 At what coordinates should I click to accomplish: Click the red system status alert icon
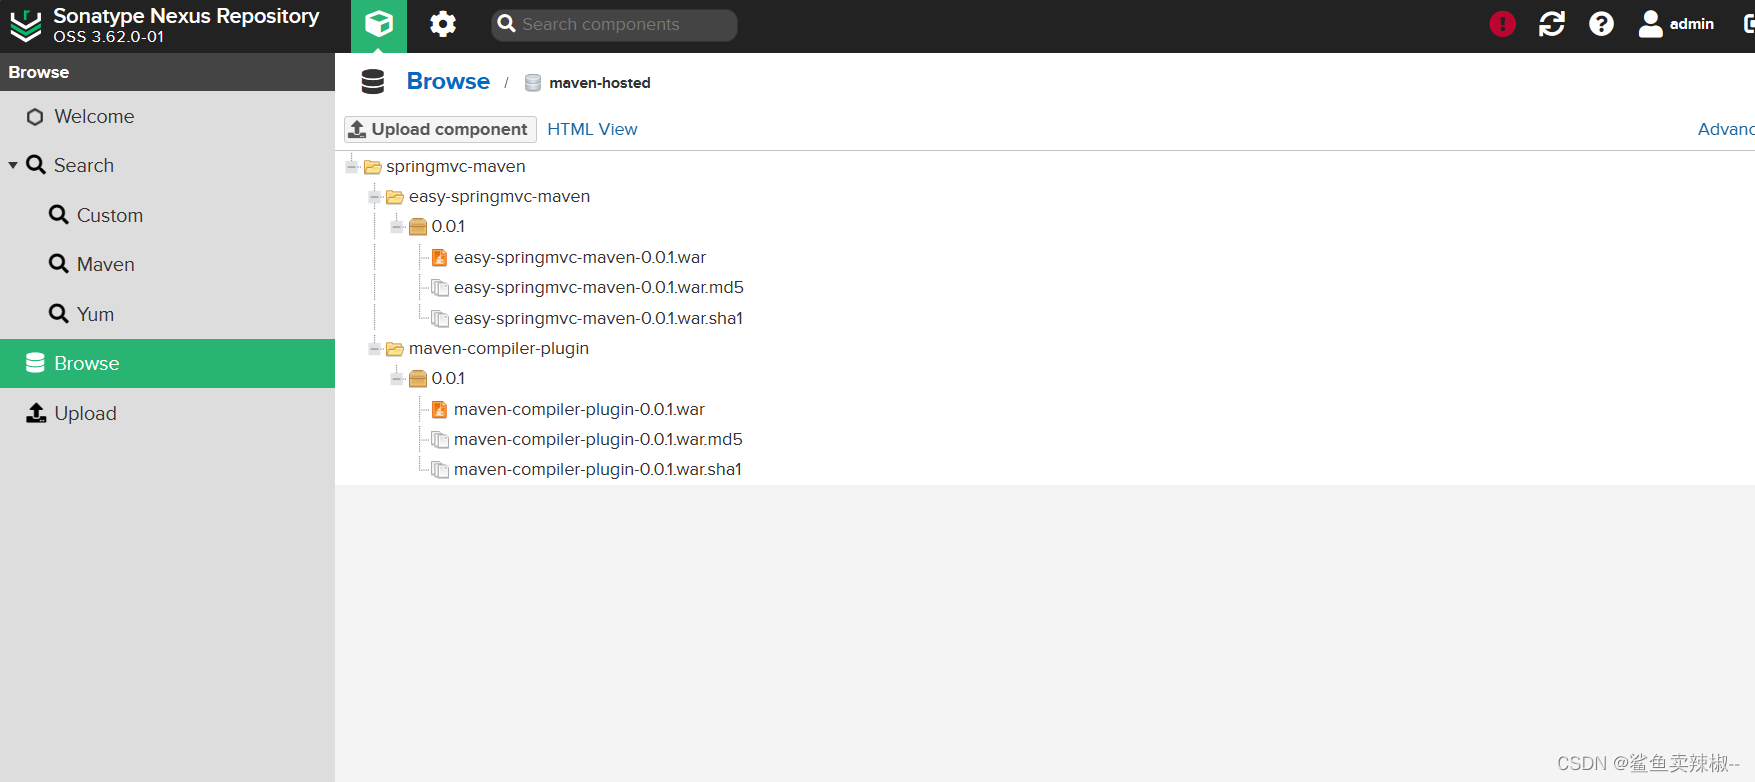click(1502, 24)
